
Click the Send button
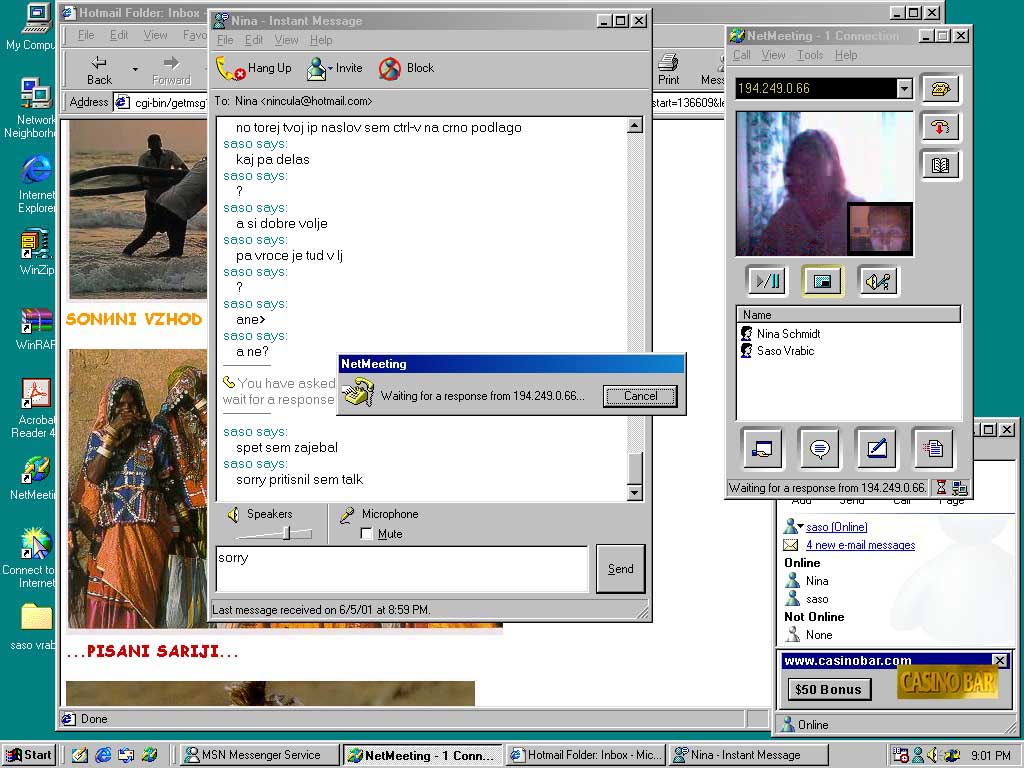point(620,569)
